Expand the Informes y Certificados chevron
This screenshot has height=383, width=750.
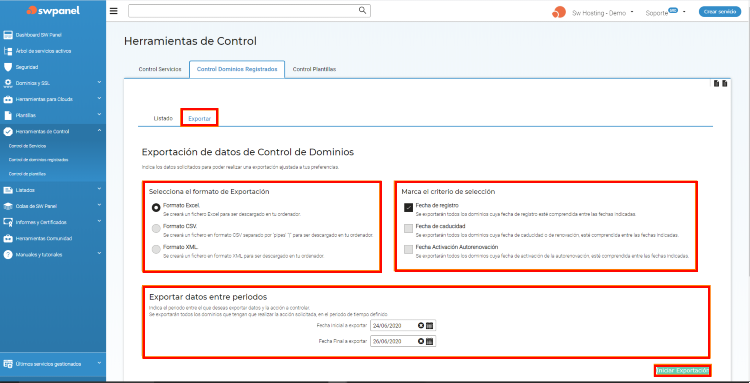pos(99,221)
